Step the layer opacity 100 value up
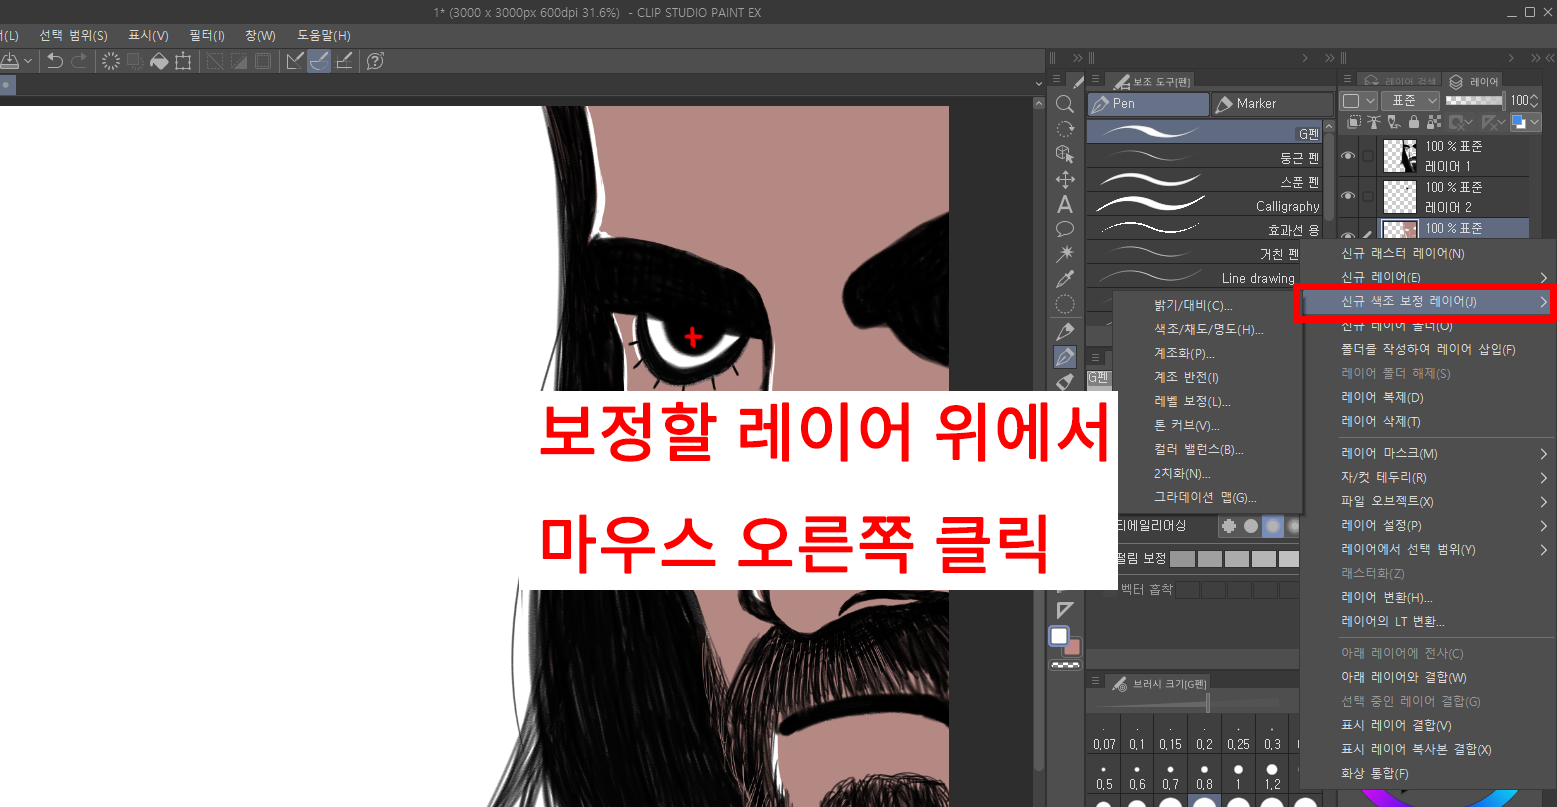This screenshot has height=807, width=1557. coord(1534,96)
